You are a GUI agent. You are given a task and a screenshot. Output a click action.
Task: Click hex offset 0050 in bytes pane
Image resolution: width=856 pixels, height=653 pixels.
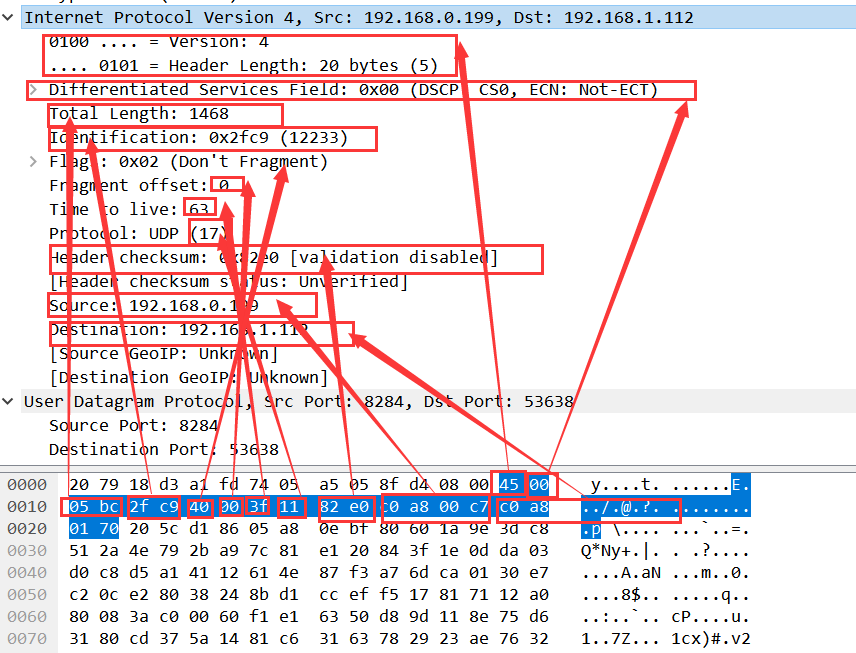tap(27, 595)
